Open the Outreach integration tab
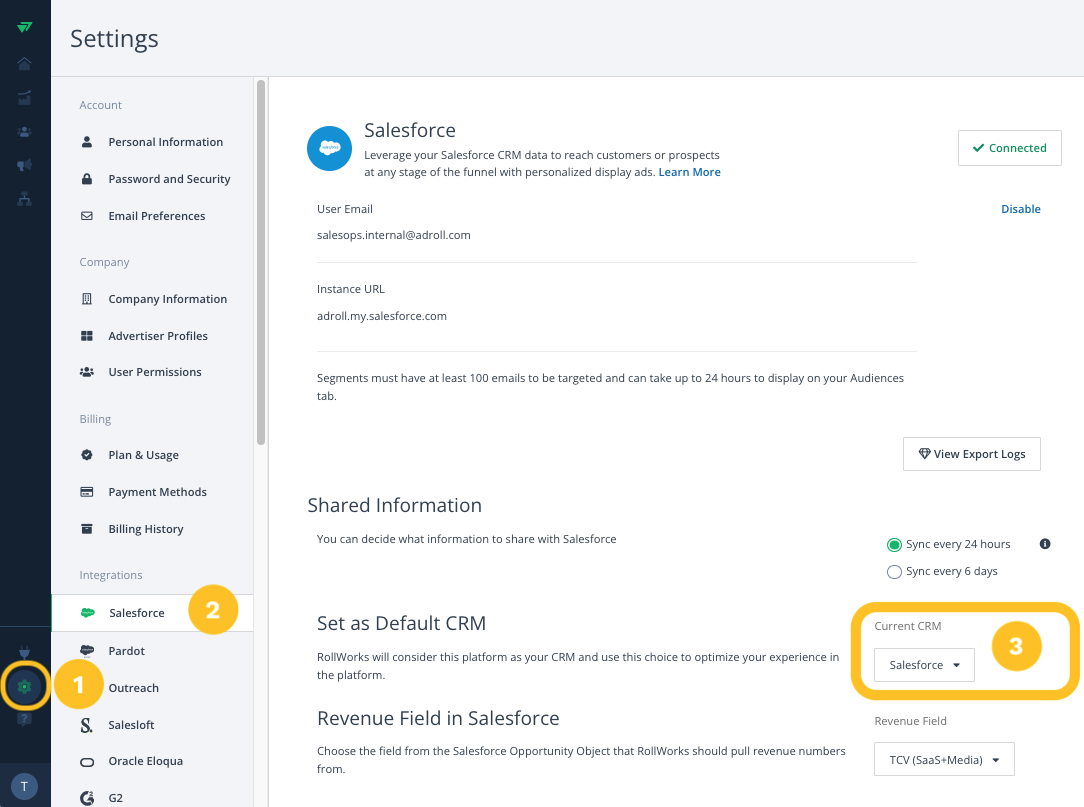This screenshot has height=807, width=1084. 133,687
